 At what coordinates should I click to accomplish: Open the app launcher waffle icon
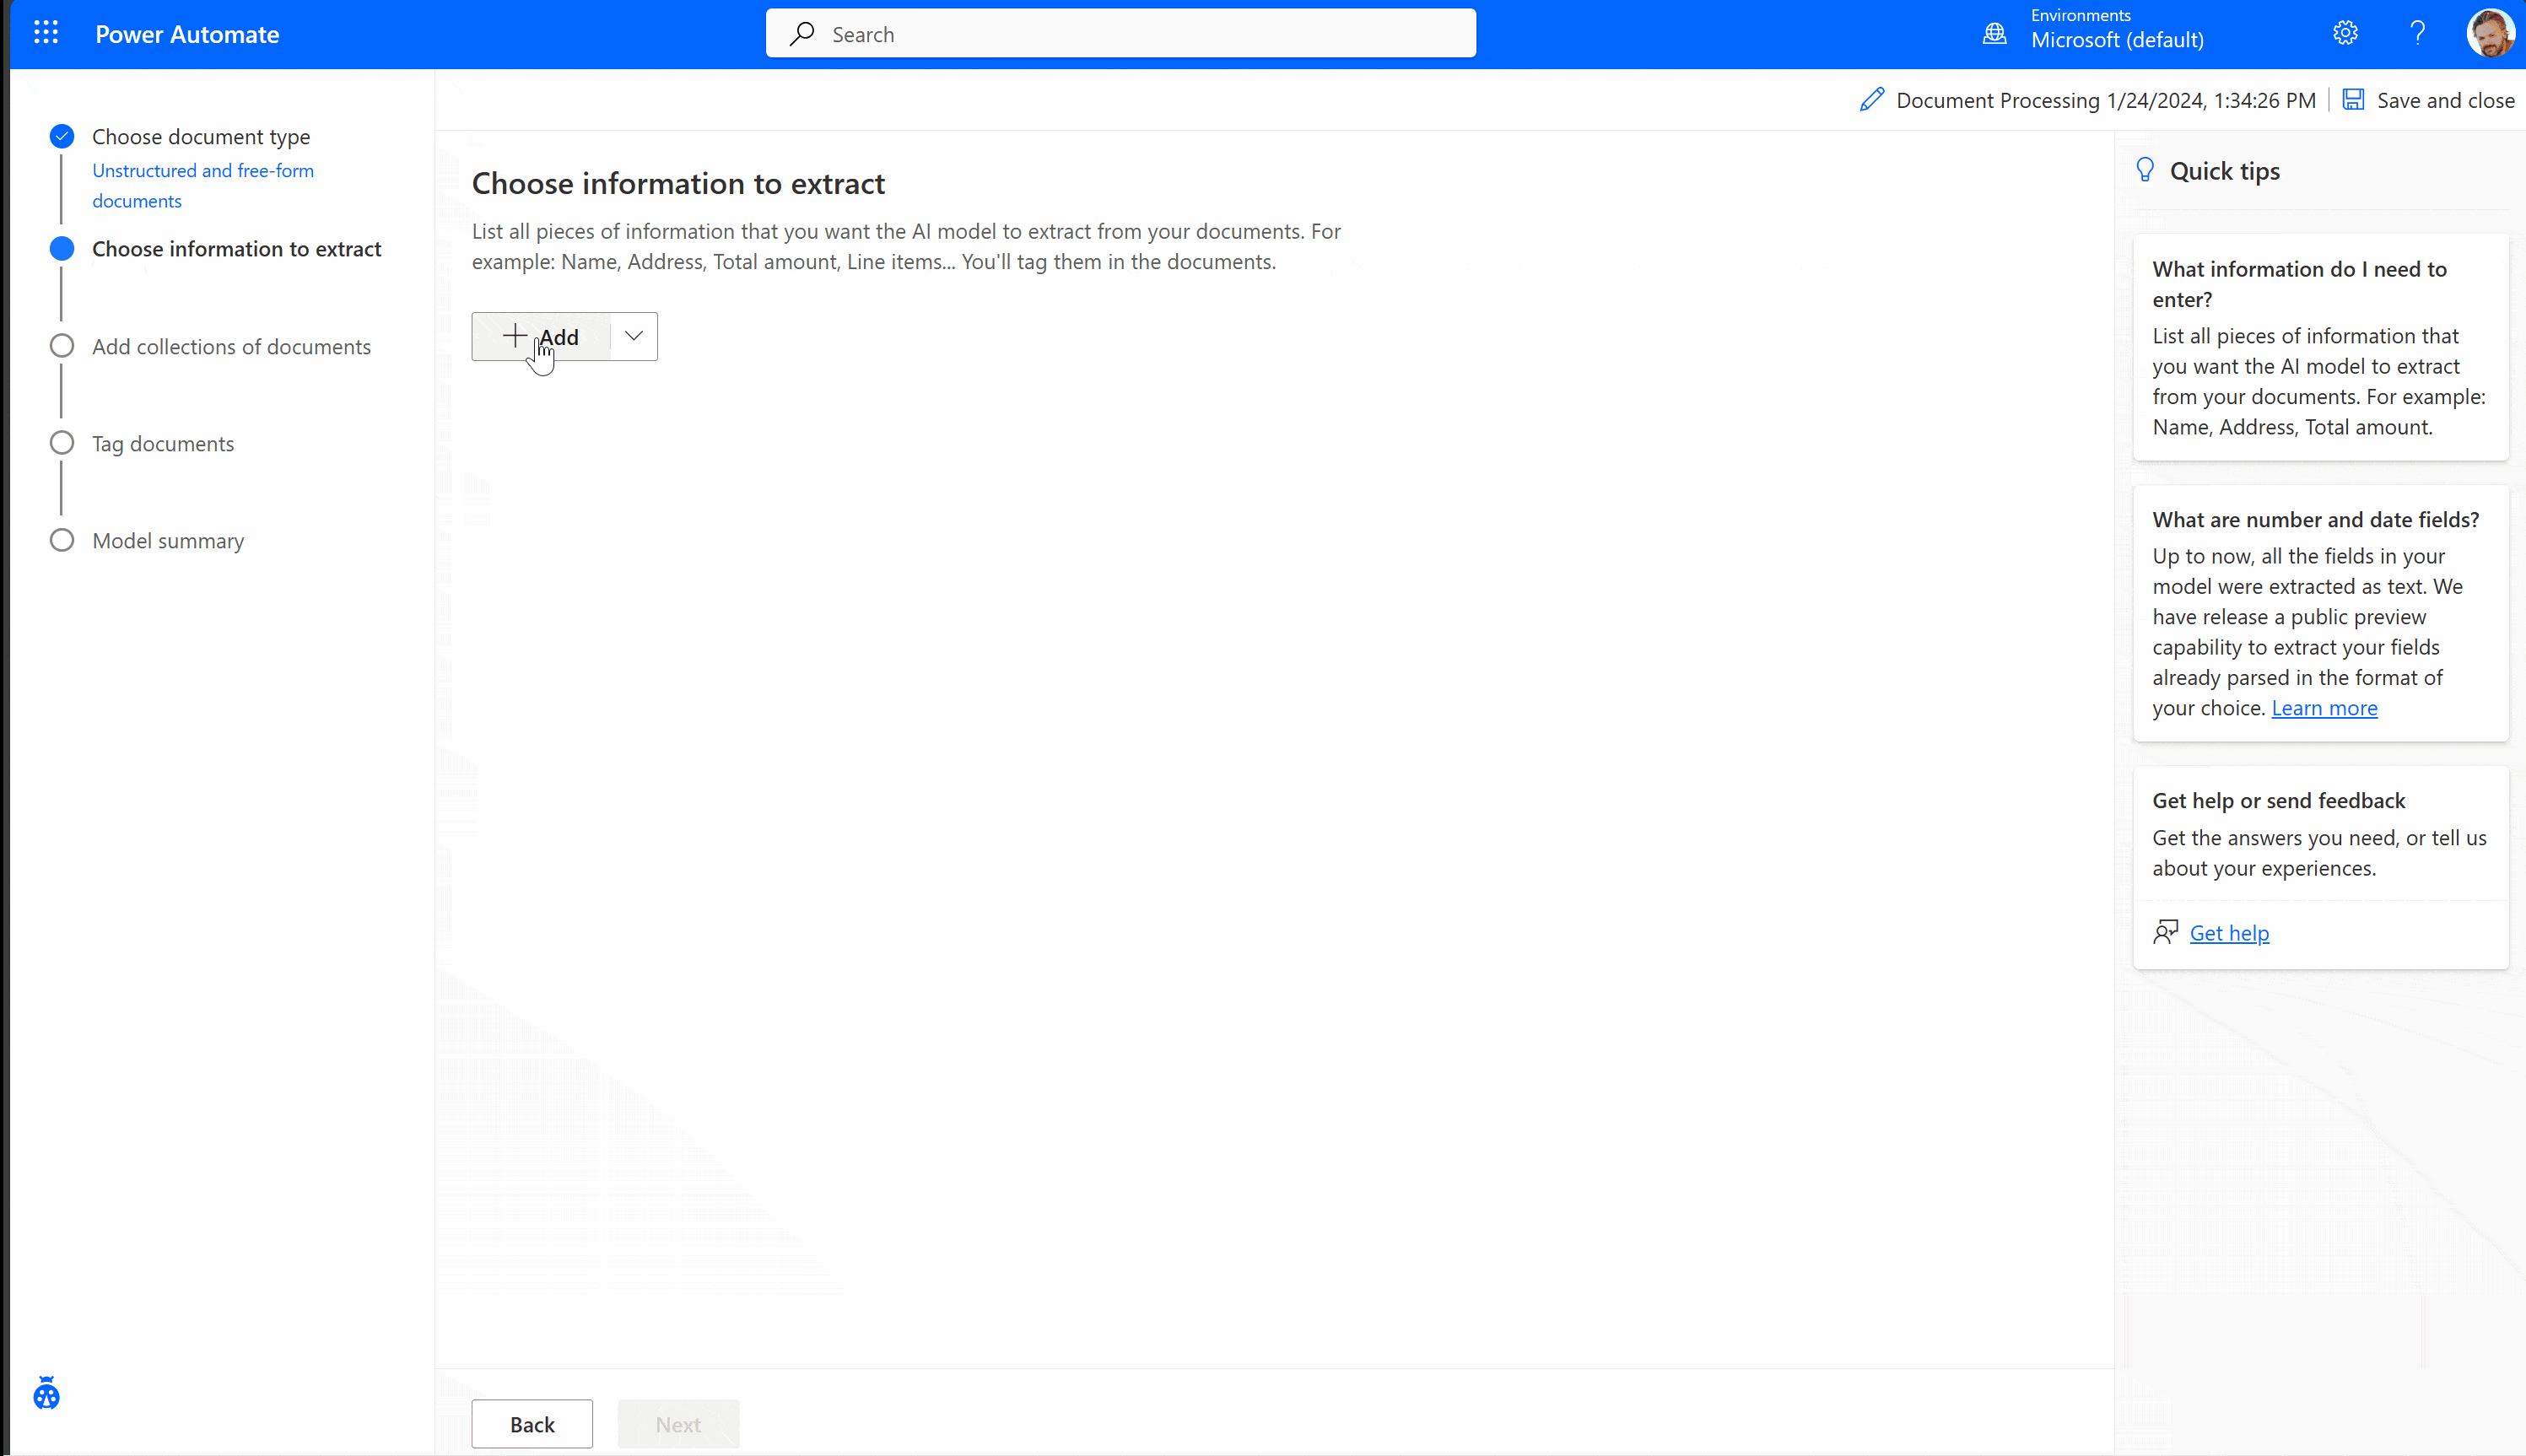[46, 33]
